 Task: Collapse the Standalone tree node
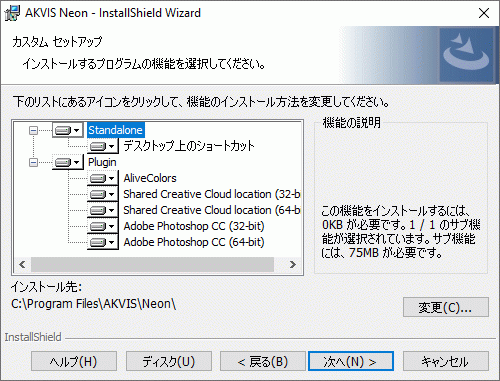coord(33,130)
